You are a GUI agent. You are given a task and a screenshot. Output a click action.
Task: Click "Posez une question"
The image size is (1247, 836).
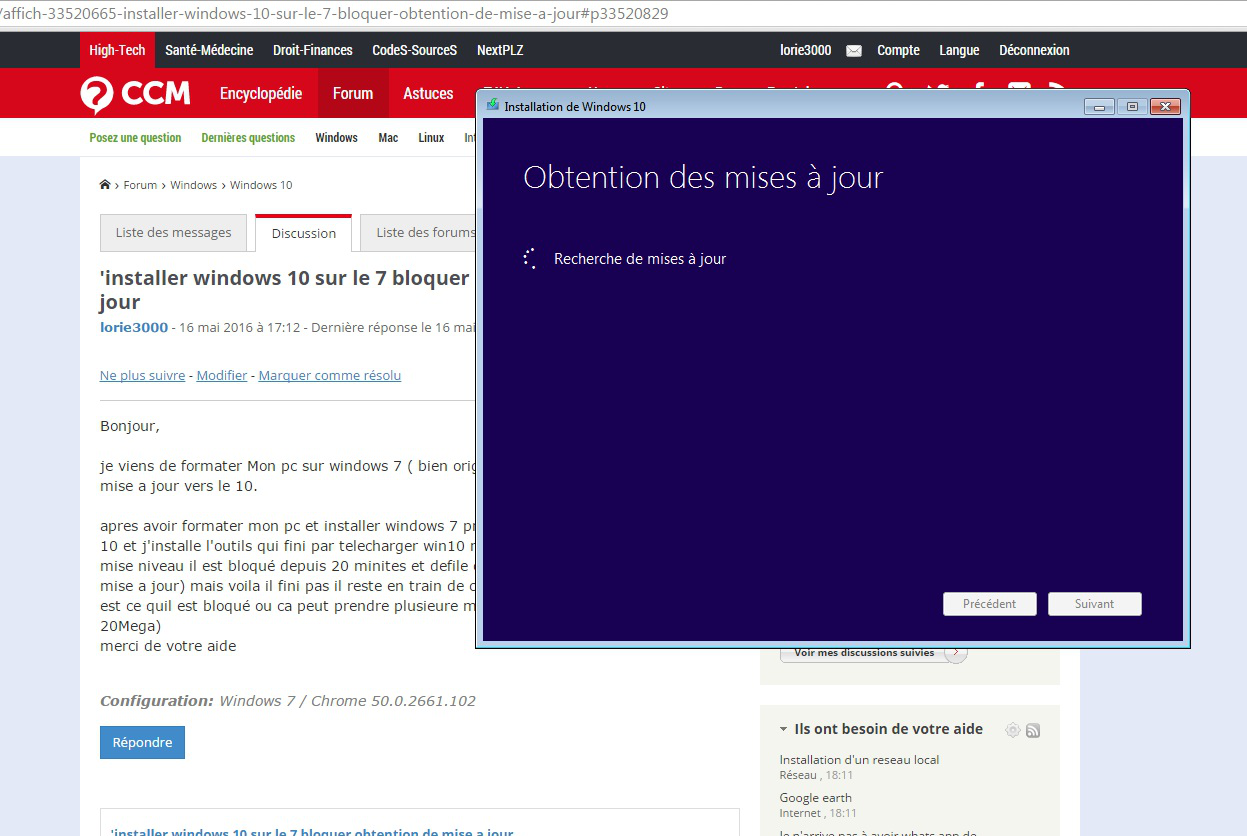136,138
